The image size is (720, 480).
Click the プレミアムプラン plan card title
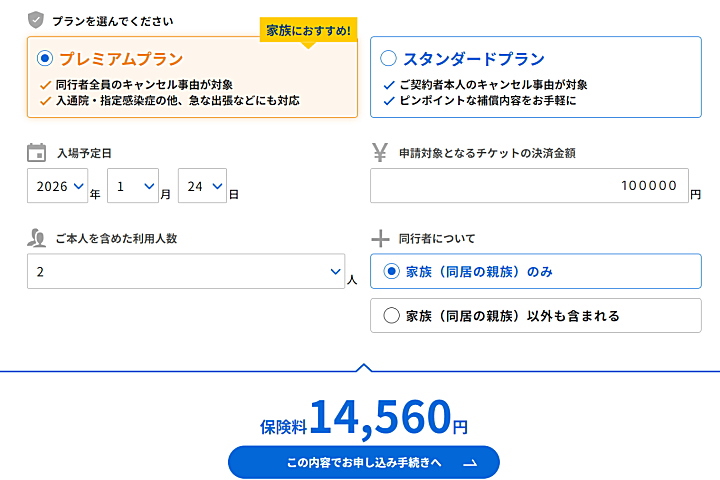pos(121,59)
